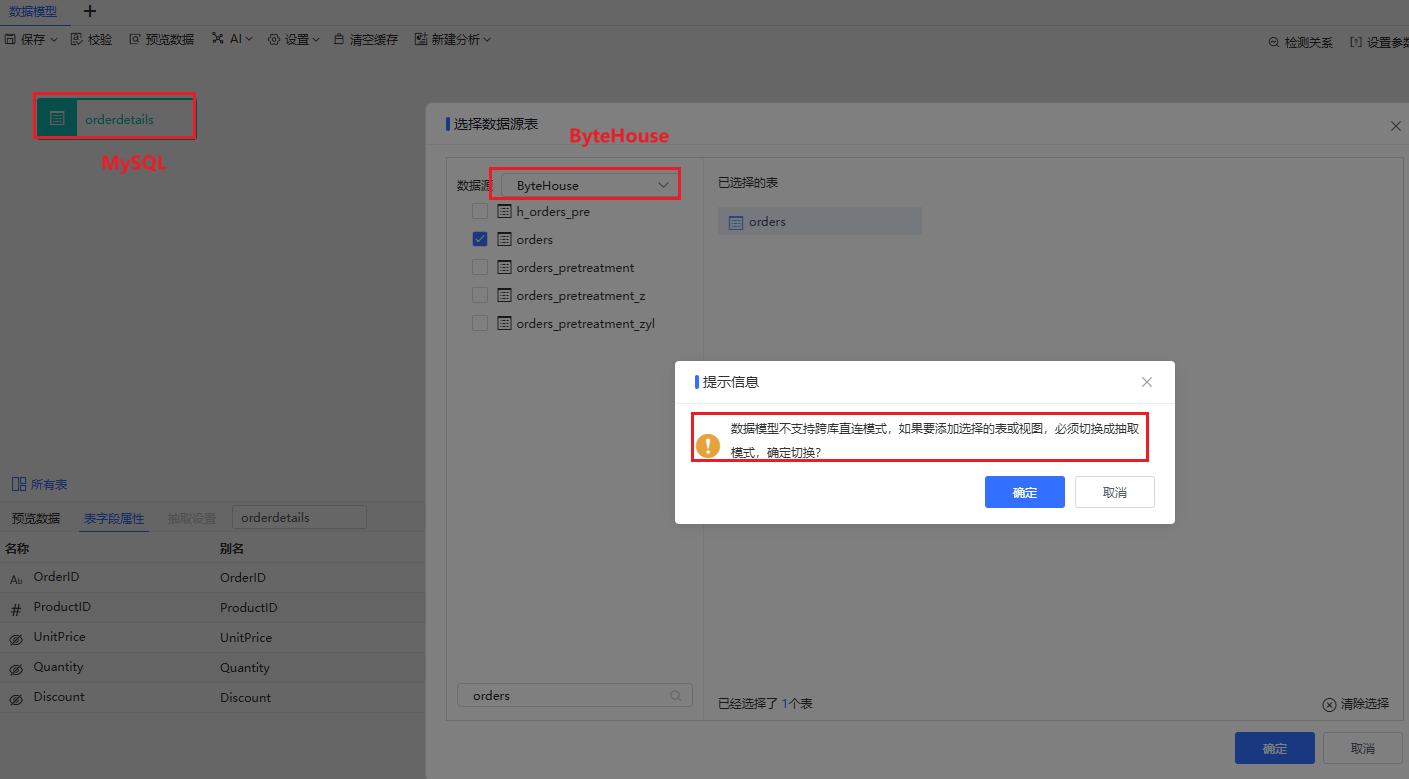Select orders in the 已选择的表 list
The height and width of the screenshot is (779, 1409).
819,221
